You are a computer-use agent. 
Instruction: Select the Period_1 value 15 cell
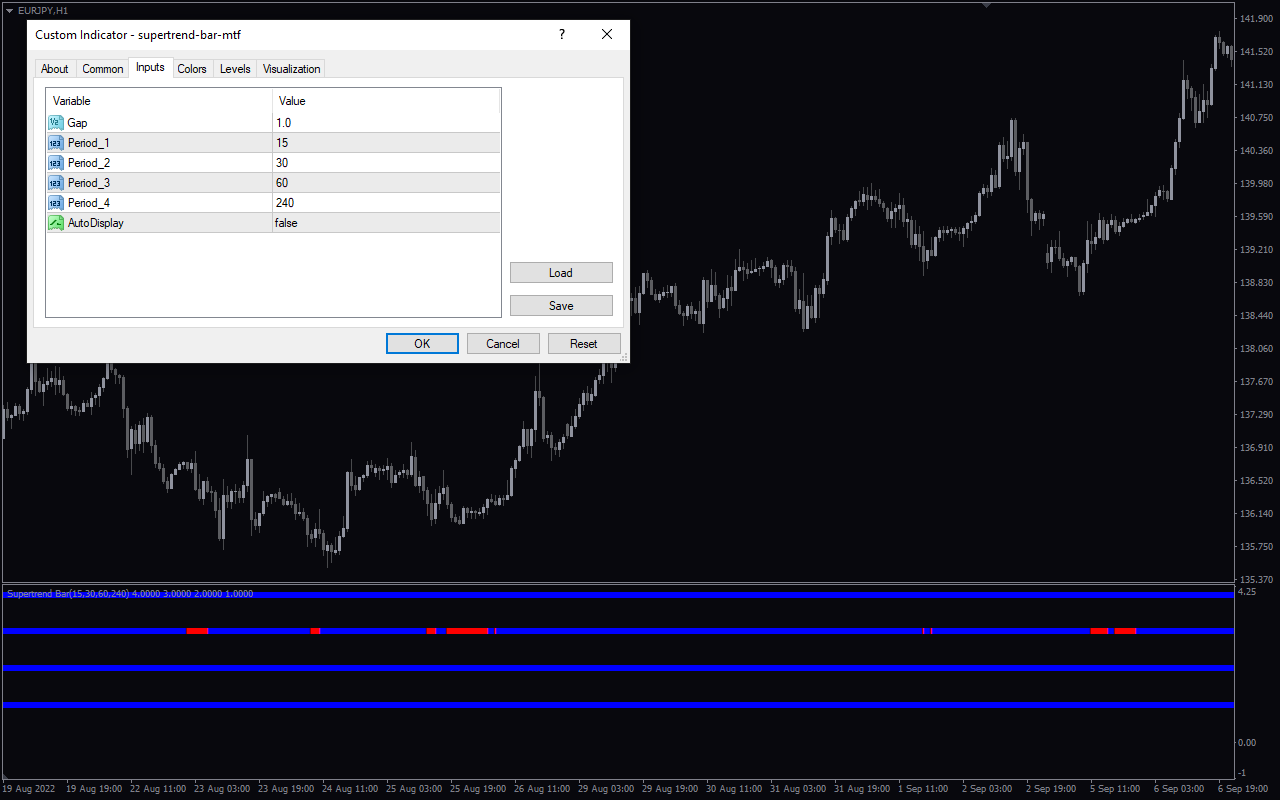click(386, 143)
